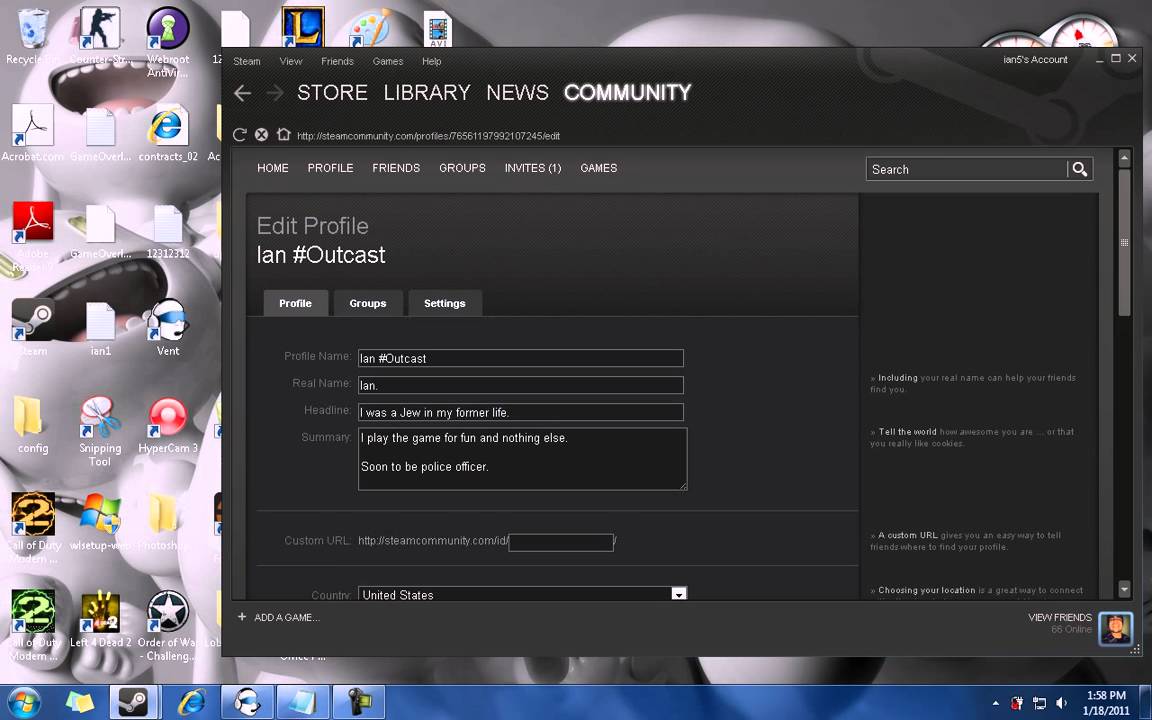The image size is (1152, 720).
Task: Click ADD A GAME... button
Action: tap(287, 617)
